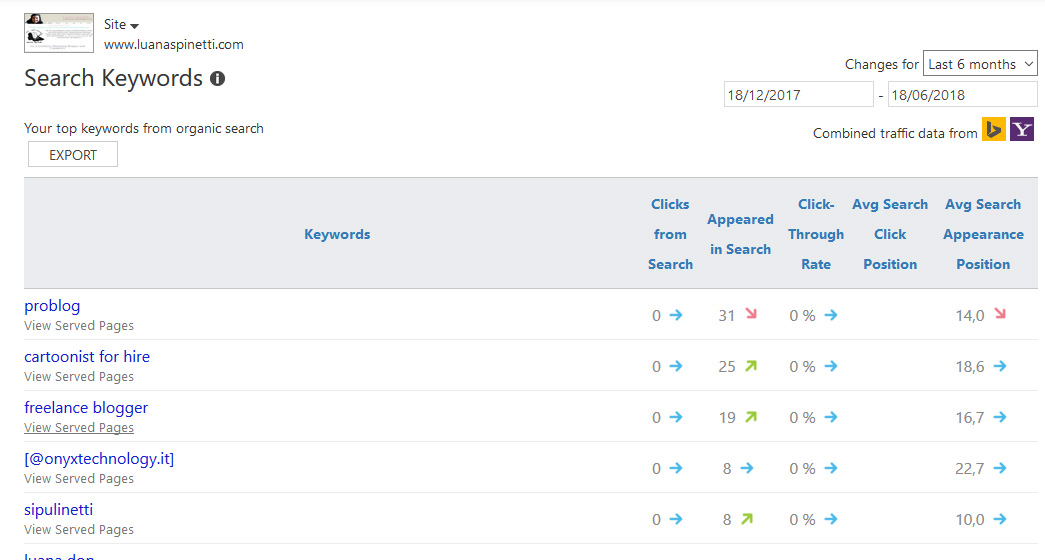The image size is (1045, 560).
Task: Open the problog keyword link
Action: [x=52, y=306]
